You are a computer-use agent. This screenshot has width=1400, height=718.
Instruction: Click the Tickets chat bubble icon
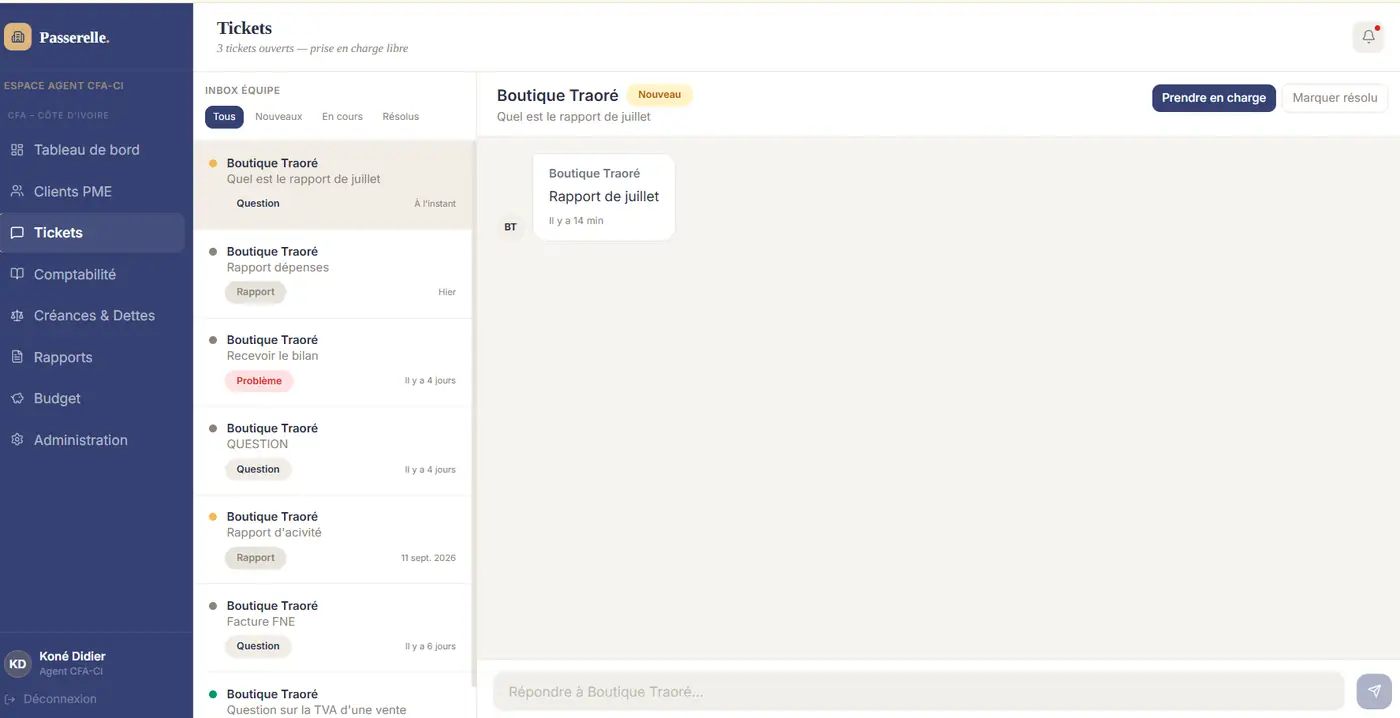17,233
